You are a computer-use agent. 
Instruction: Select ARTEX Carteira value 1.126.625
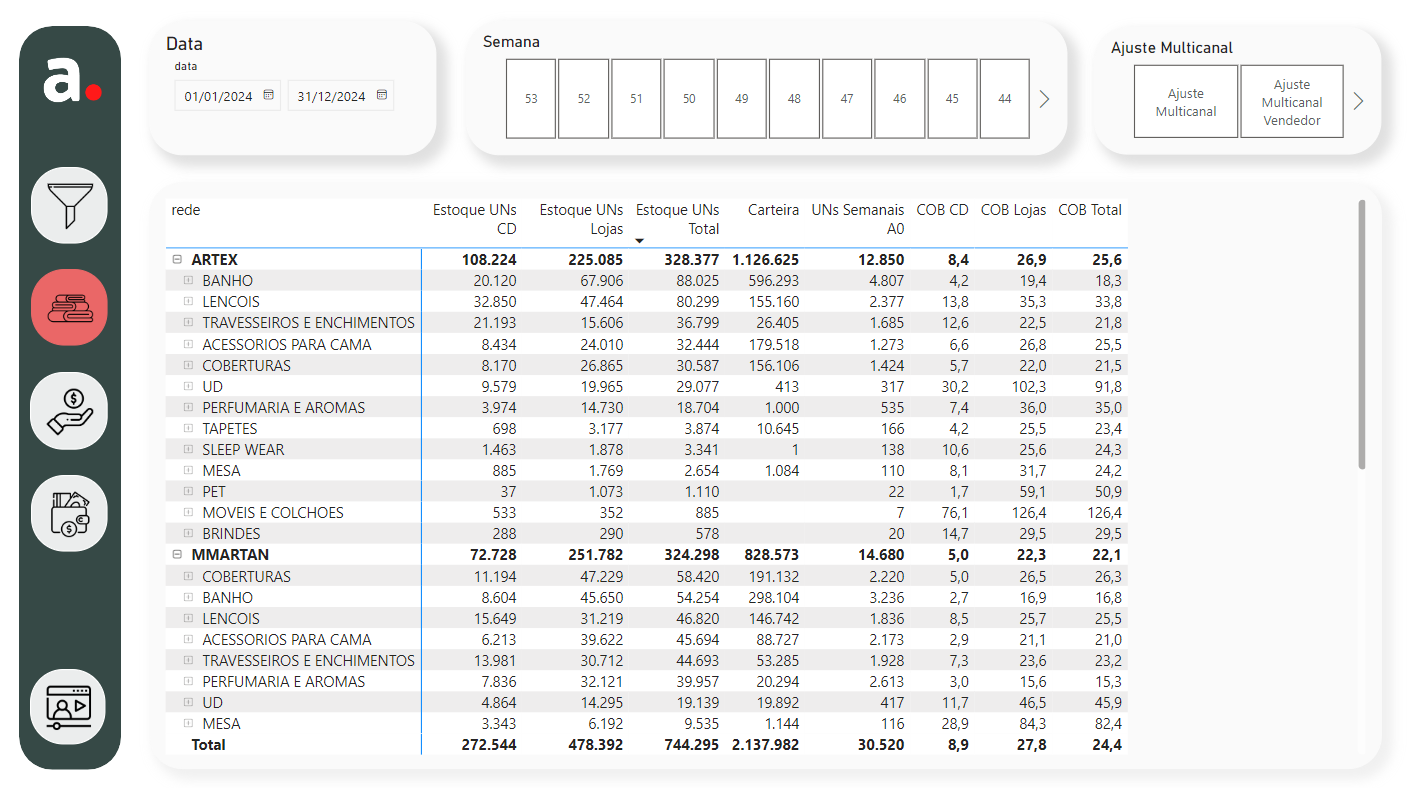click(x=765, y=260)
